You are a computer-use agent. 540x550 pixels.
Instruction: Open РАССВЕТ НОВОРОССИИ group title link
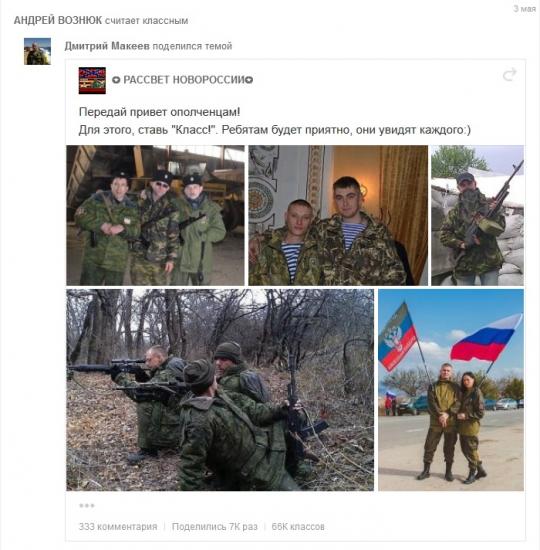[x=182, y=80]
